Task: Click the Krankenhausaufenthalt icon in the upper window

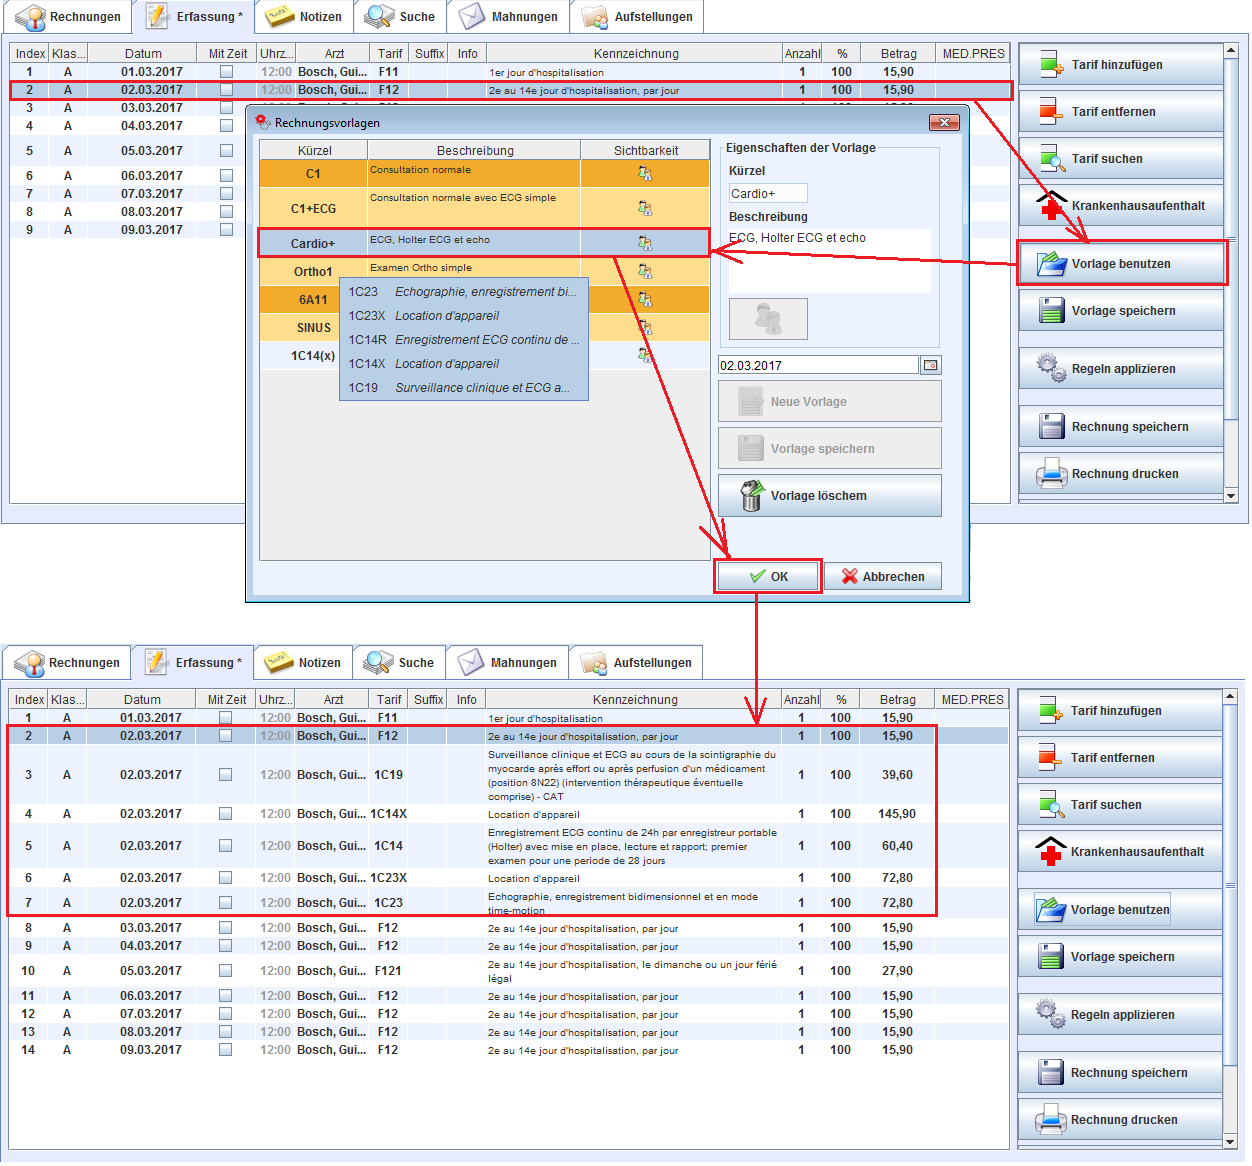Action: tap(1051, 206)
